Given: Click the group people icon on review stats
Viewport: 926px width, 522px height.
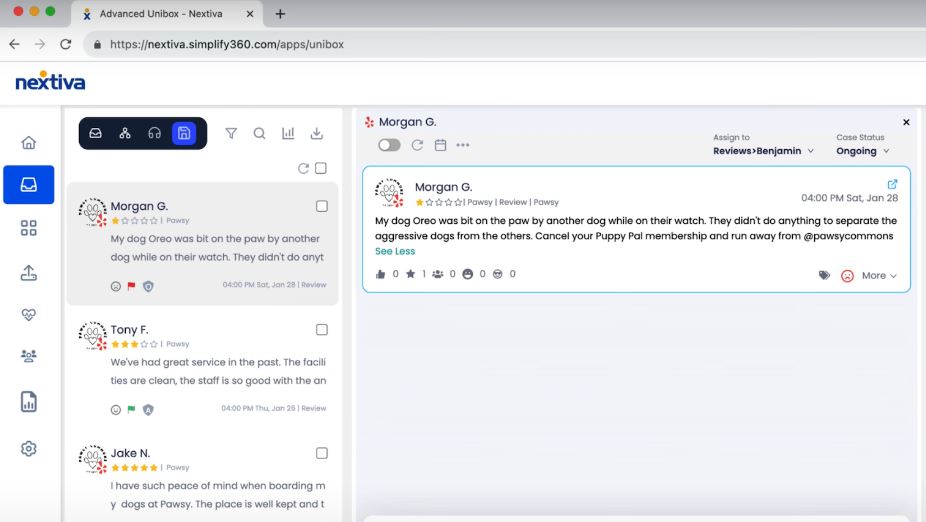Looking at the screenshot, I should tap(438, 274).
